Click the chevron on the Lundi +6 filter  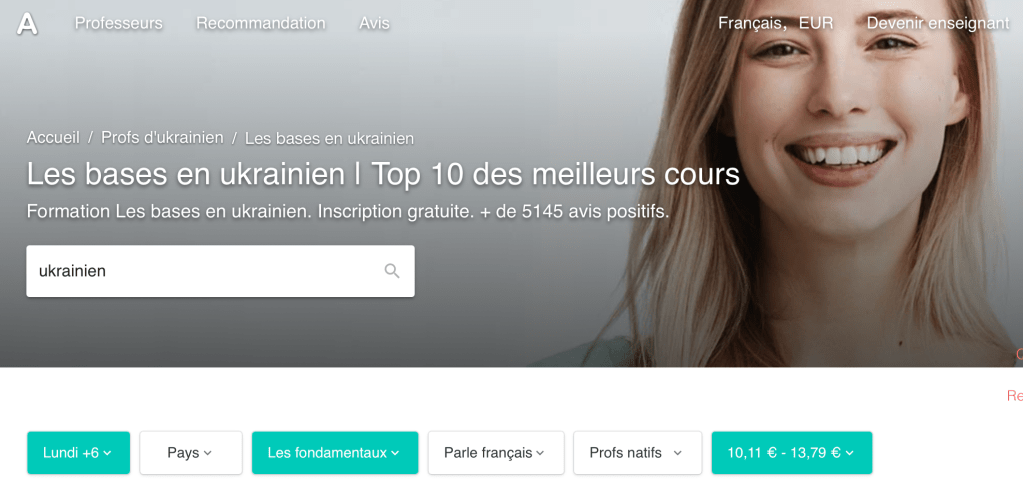[x=108, y=453]
